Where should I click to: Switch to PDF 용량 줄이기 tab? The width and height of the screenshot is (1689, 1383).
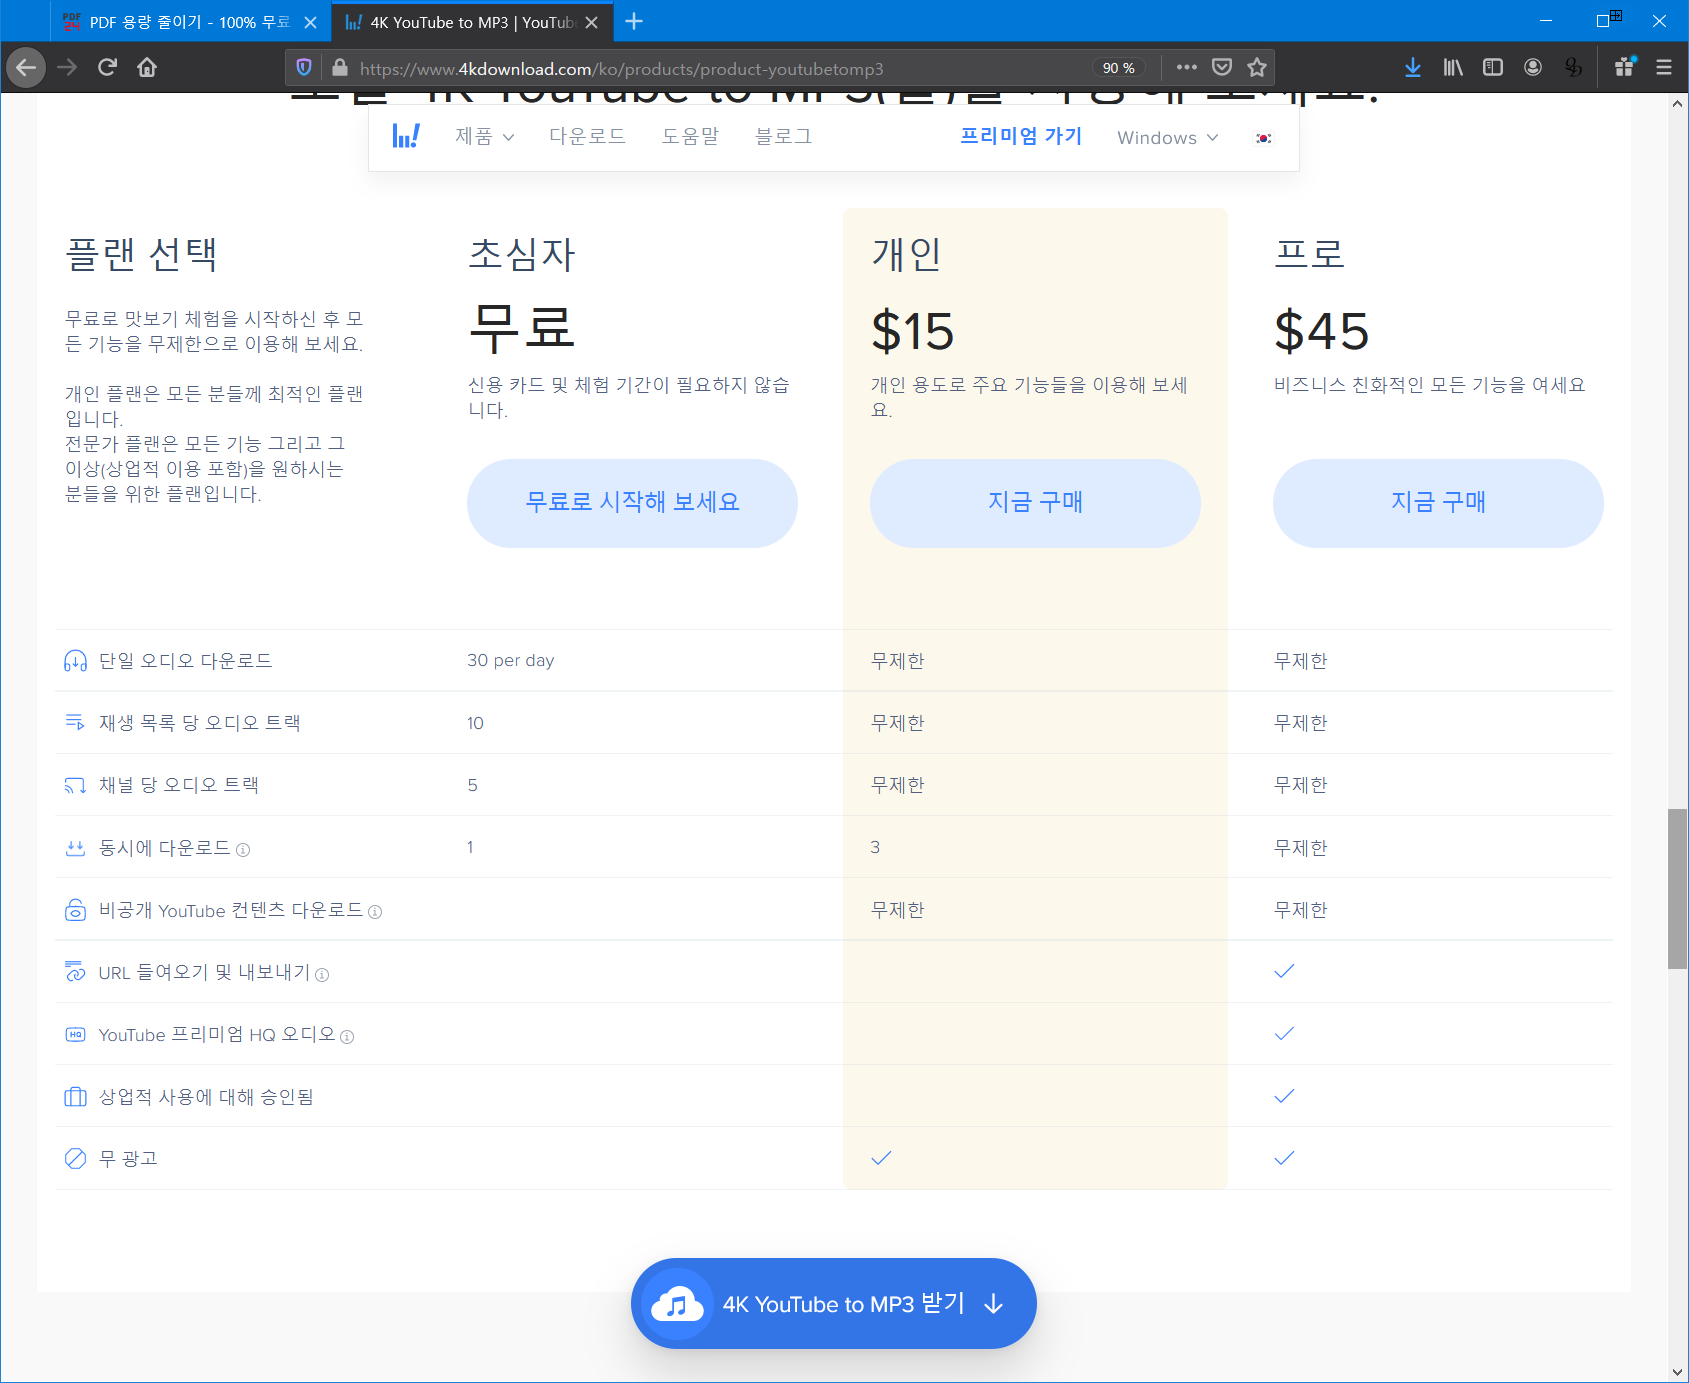pos(190,22)
